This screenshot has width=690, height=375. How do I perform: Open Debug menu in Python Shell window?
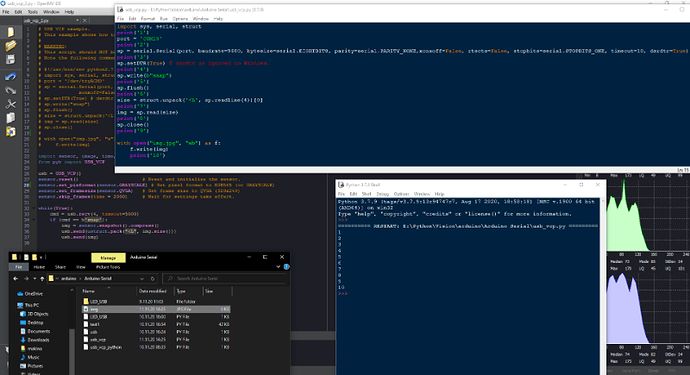click(x=382, y=194)
